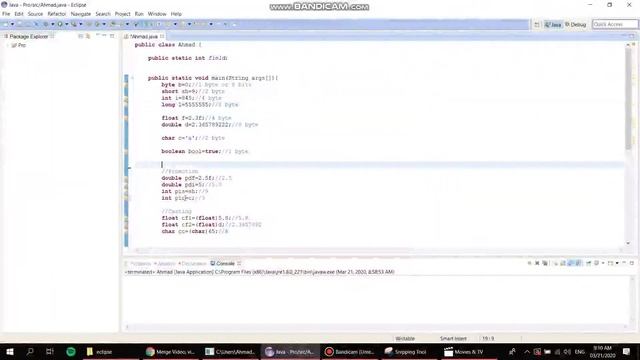Click the Terminate icon in Console toolbar
The width and height of the screenshot is (640, 360).
[529, 263]
